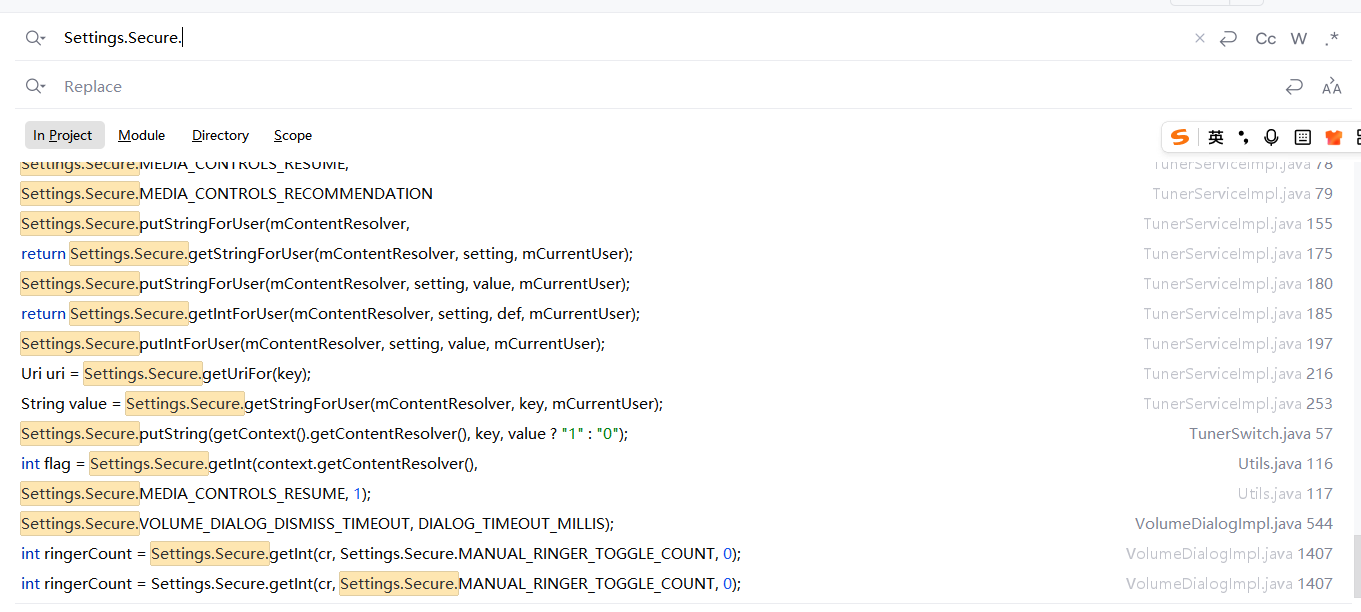Click file label Utils.java 116
The height and width of the screenshot is (612, 1361).
tap(1285, 463)
